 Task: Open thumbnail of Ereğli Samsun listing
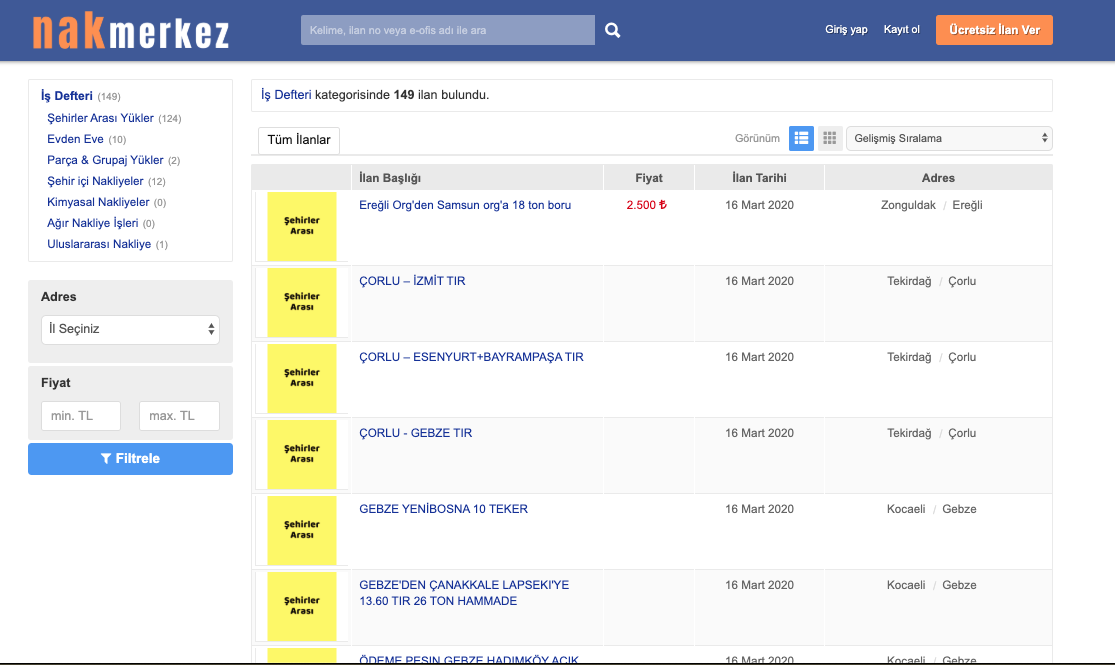tap(301, 227)
